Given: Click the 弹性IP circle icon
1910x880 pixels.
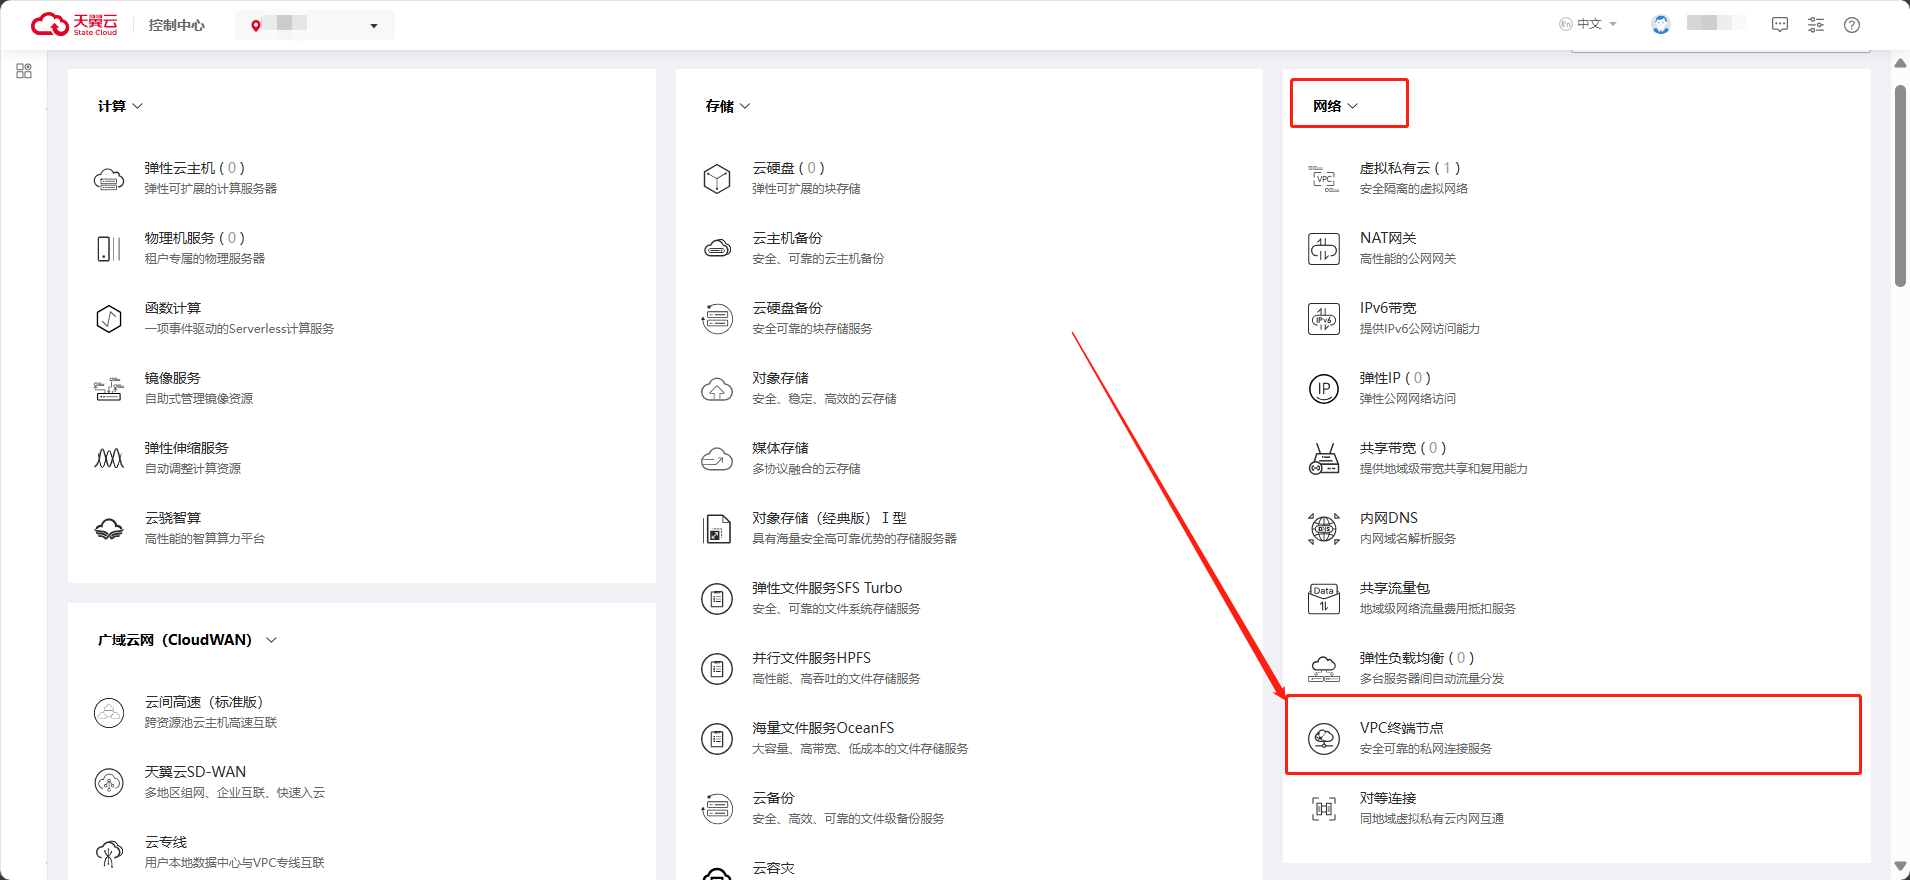Looking at the screenshot, I should pyautogui.click(x=1324, y=389).
